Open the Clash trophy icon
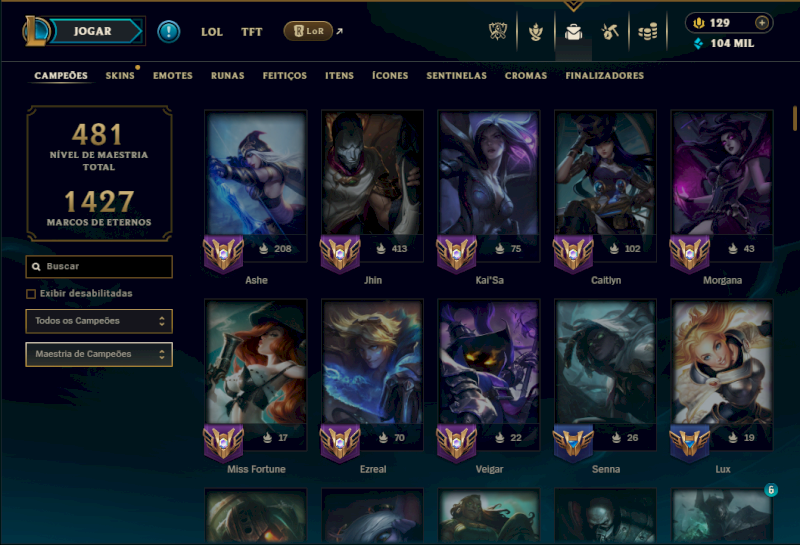This screenshot has height=545, width=800. pos(497,32)
